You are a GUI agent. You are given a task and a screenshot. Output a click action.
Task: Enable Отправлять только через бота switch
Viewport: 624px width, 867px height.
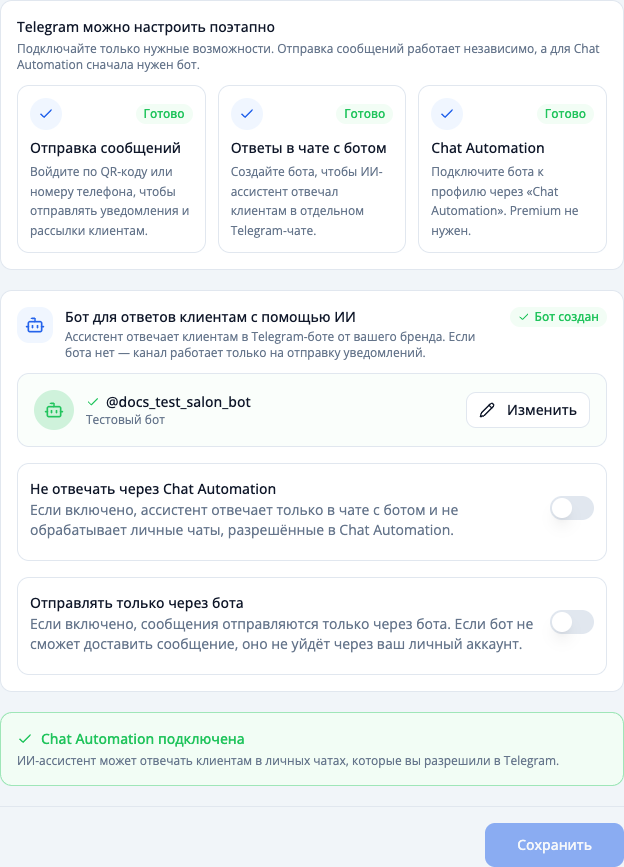click(572, 622)
